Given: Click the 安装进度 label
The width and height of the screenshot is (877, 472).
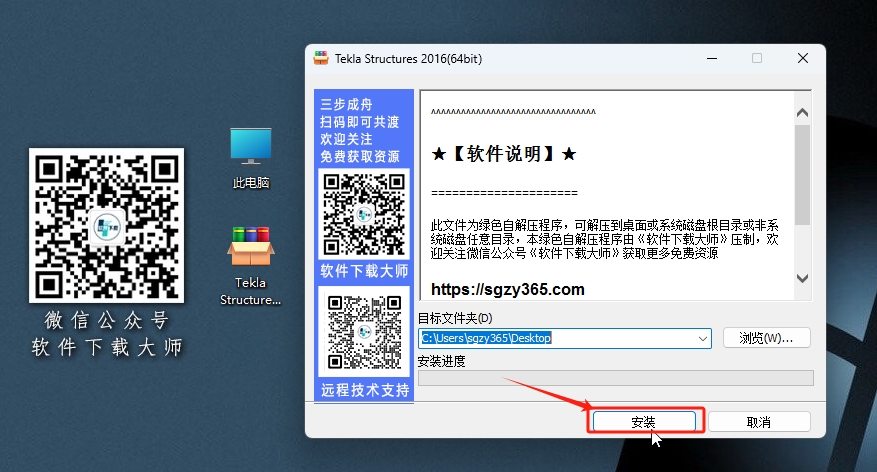Looking at the screenshot, I should pos(441,361).
